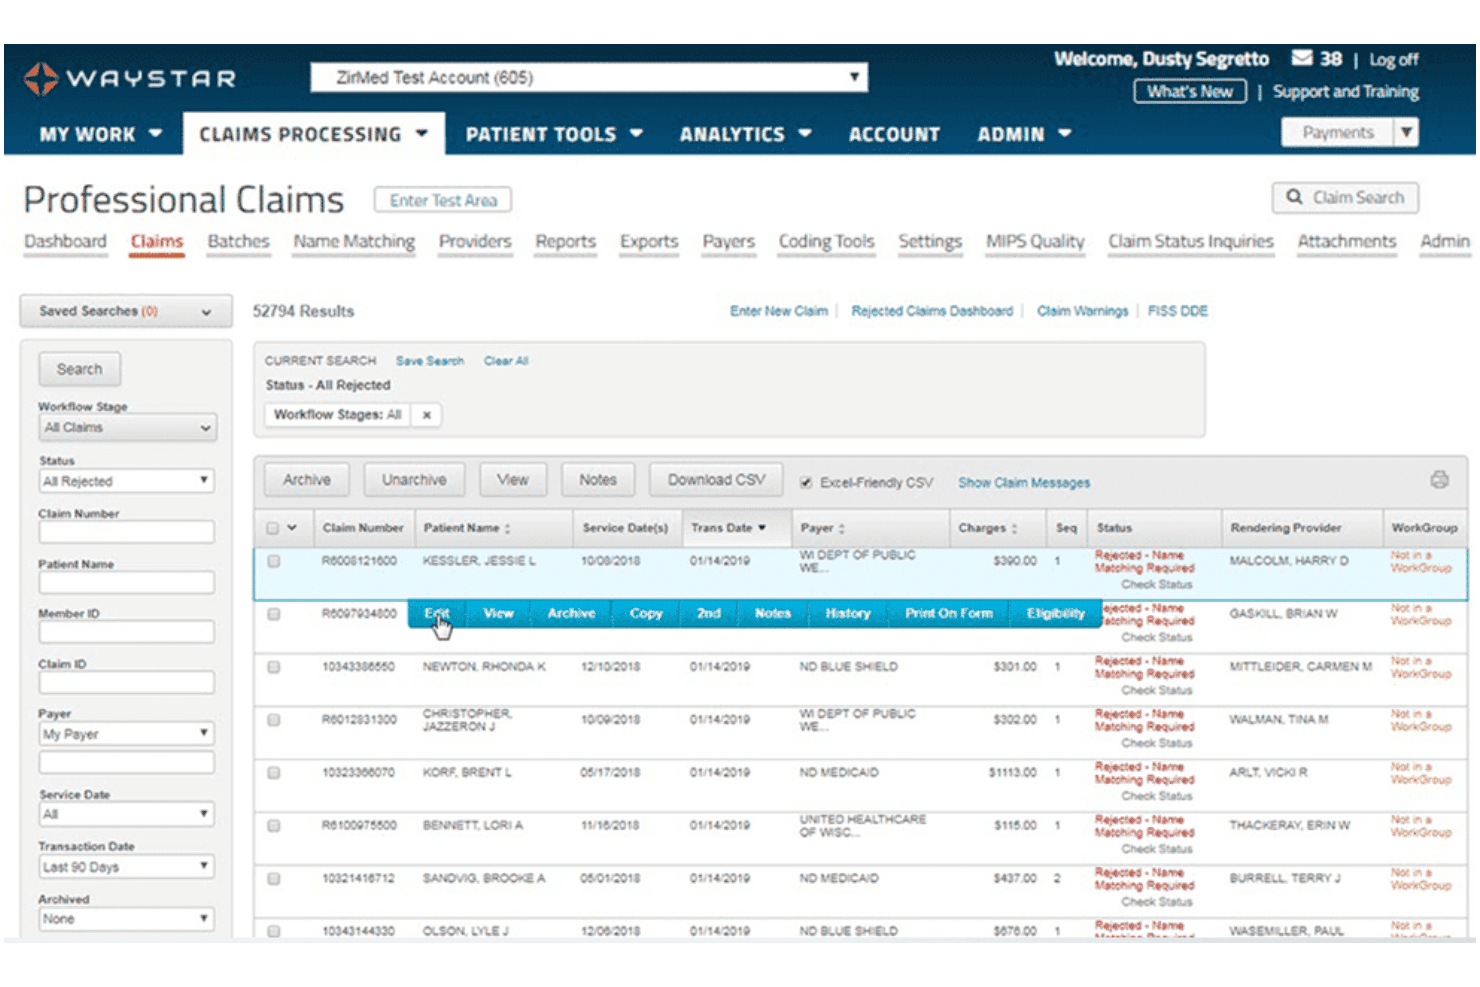Open the Archived None dropdown
The height and width of the screenshot is (987, 1480).
[x=127, y=919]
